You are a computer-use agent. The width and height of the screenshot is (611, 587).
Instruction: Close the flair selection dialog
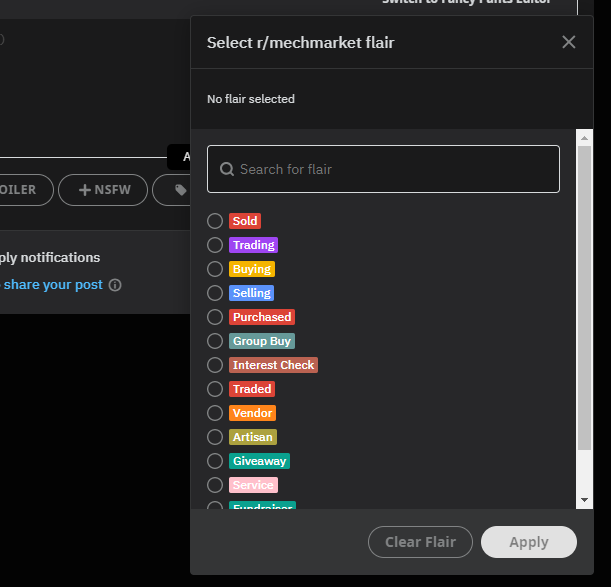pos(569,42)
